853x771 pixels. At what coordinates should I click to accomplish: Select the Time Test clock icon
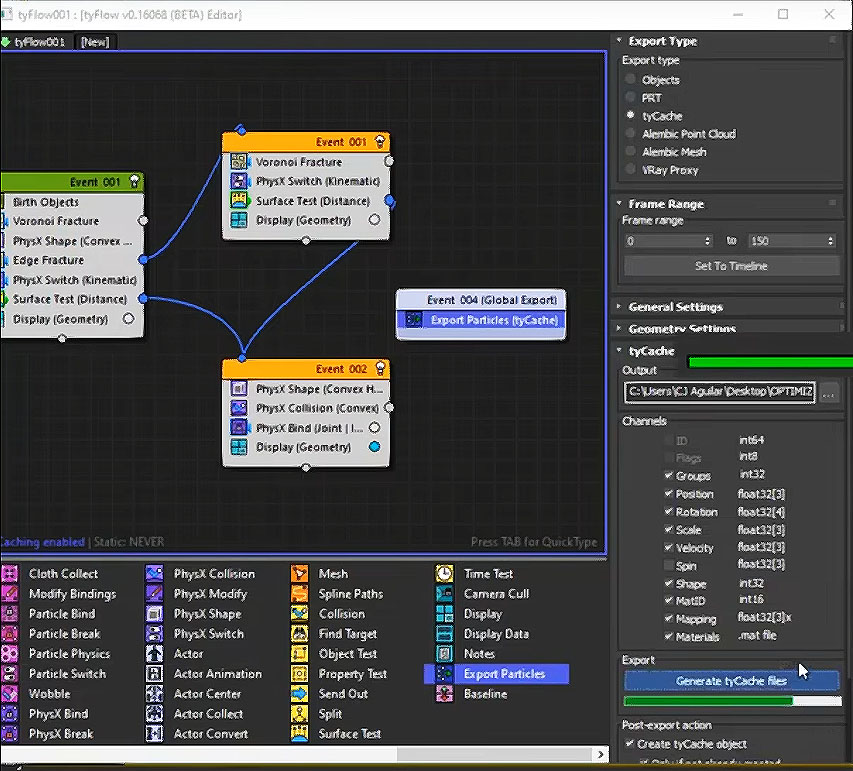pyautogui.click(x=444, y=573)
